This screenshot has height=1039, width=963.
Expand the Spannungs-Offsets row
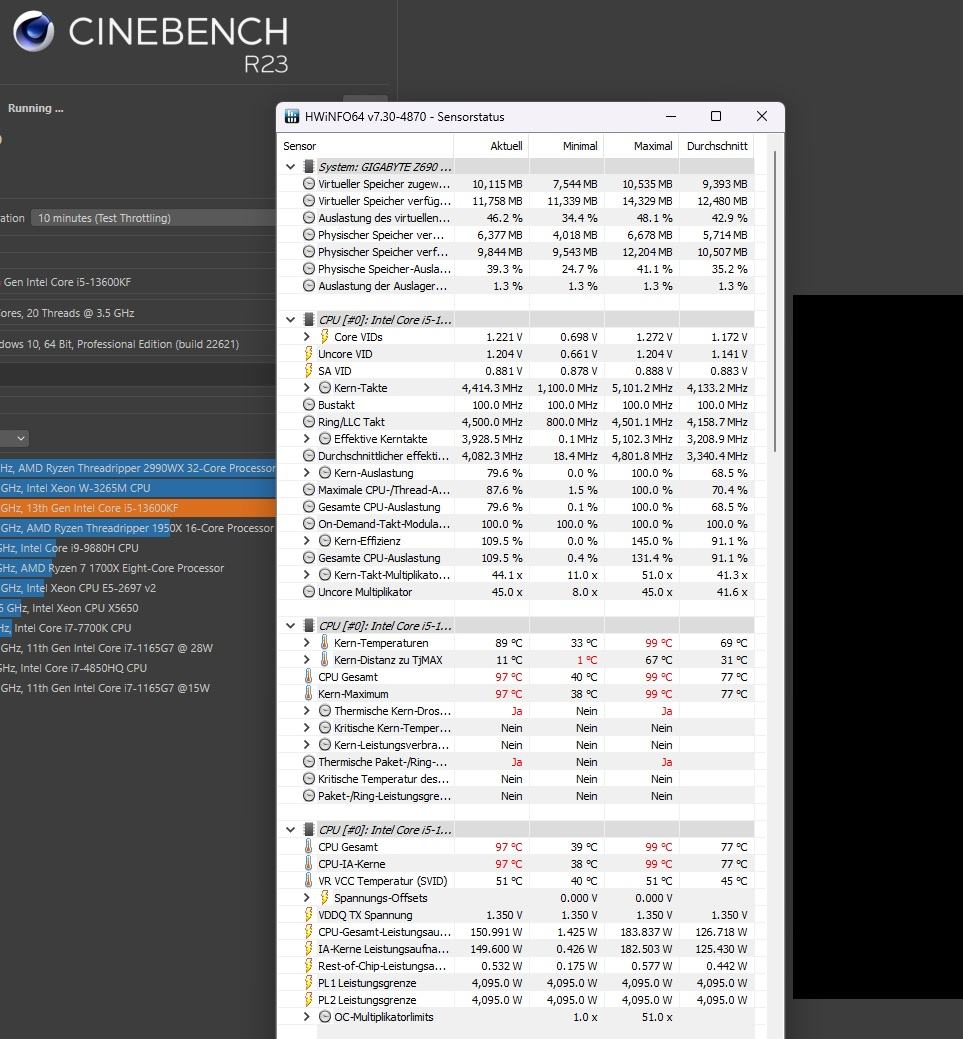(306, 899)
